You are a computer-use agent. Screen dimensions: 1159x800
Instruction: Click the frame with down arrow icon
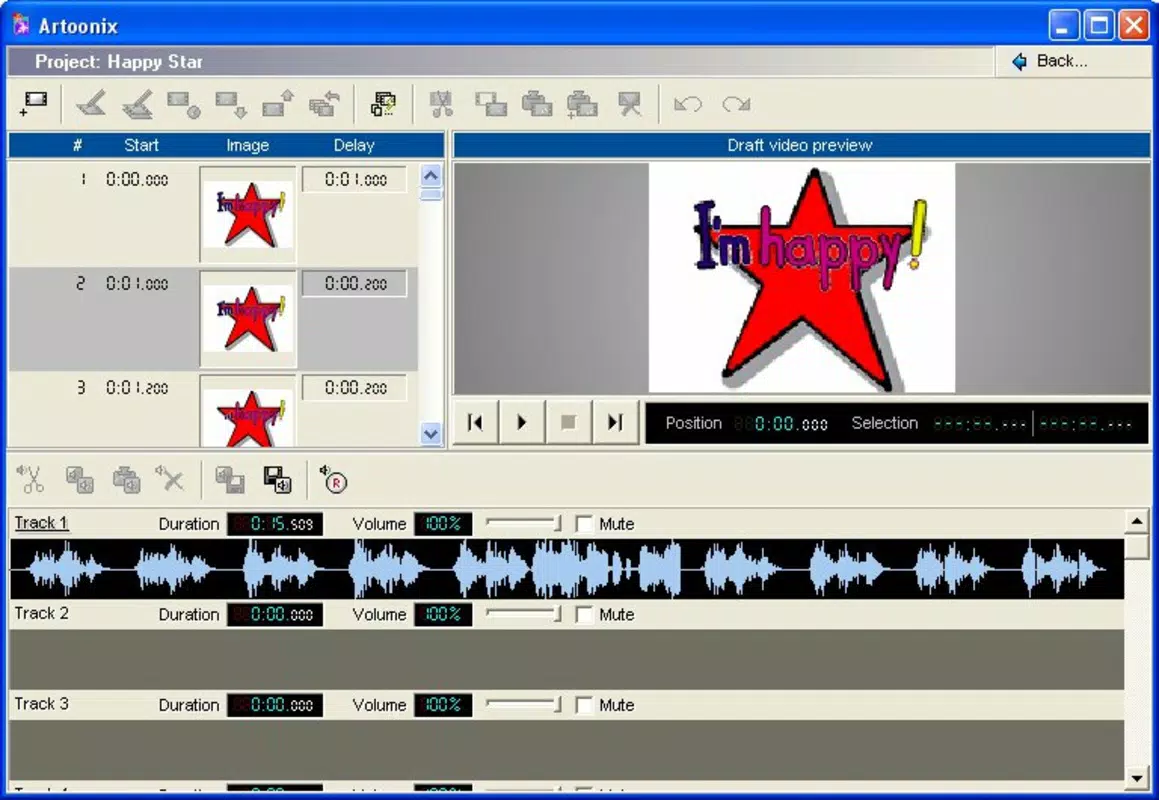point(231,104)
